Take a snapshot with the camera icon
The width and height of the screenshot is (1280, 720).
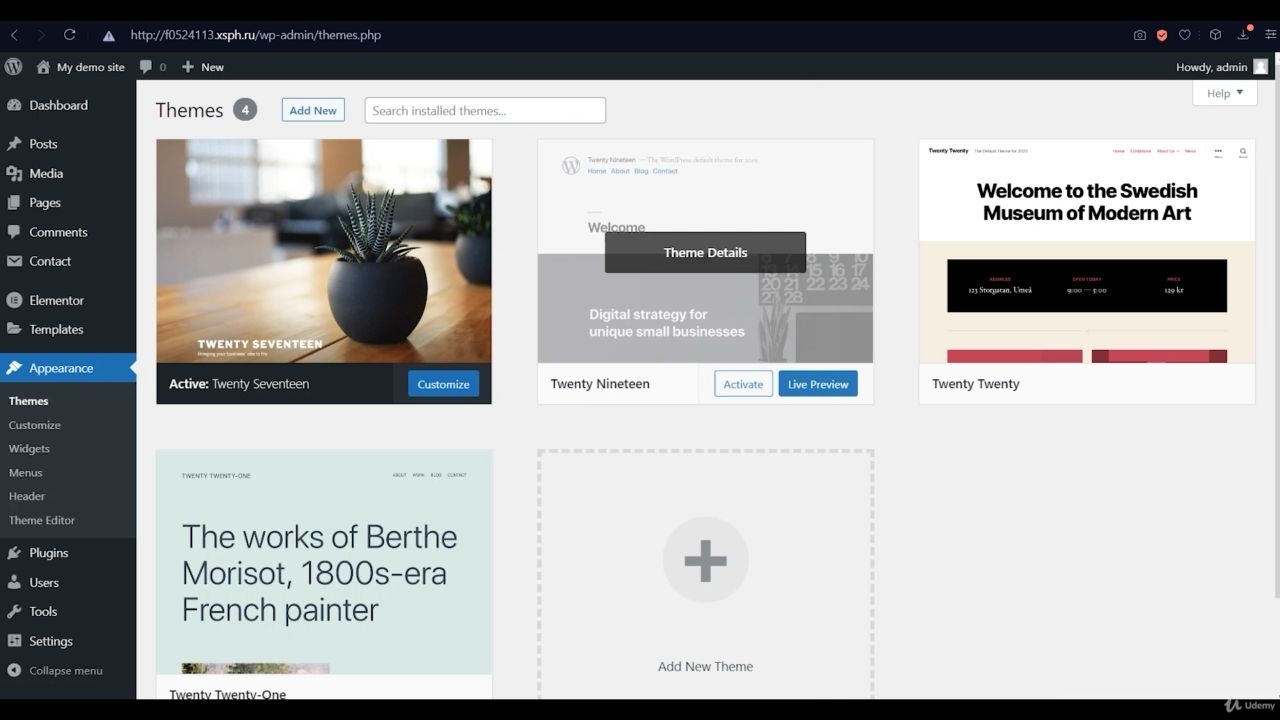(x=1140, y=35)
